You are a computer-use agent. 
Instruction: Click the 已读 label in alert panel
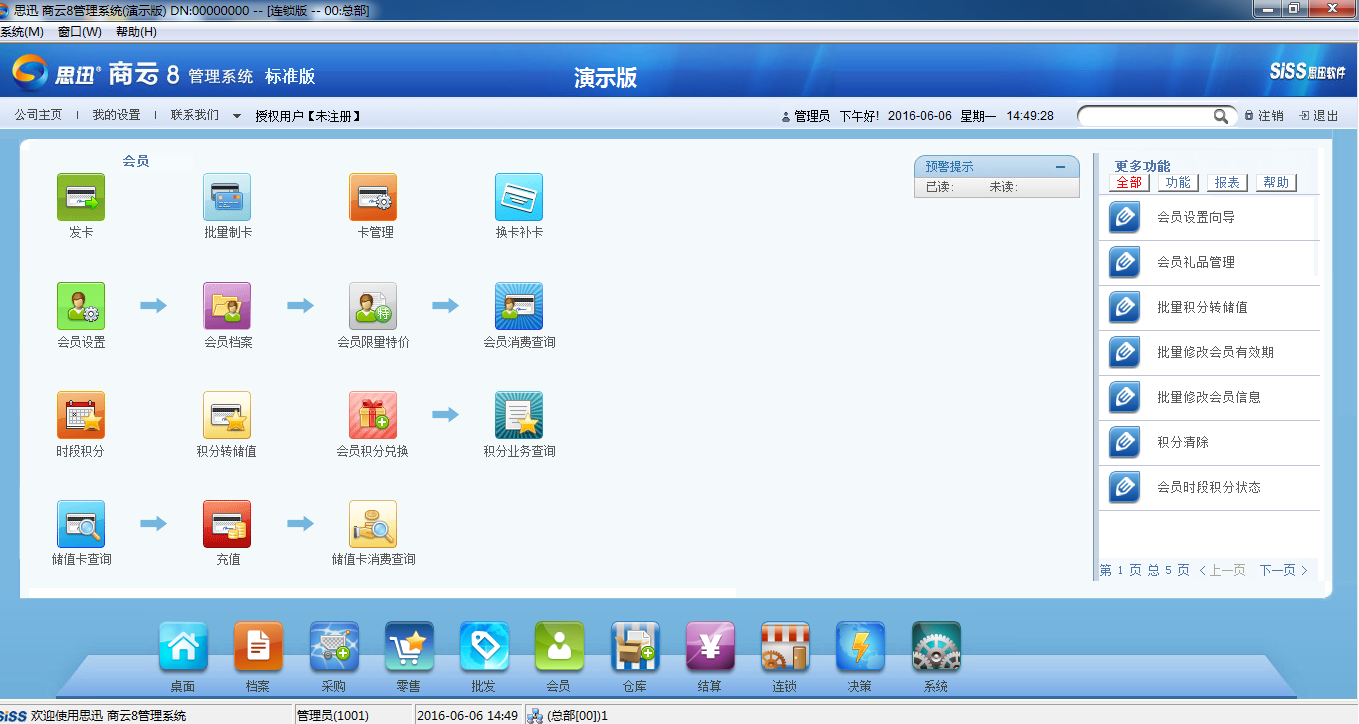coord(939,187)
